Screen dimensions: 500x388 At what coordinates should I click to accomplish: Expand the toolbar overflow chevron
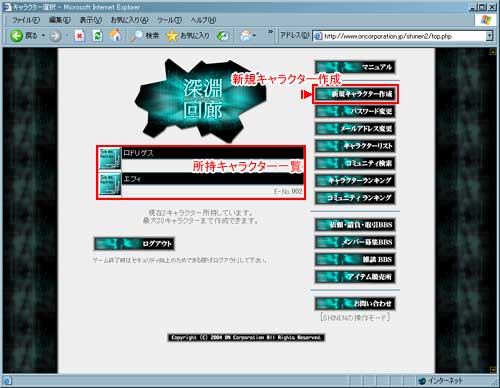coord(270,32)
